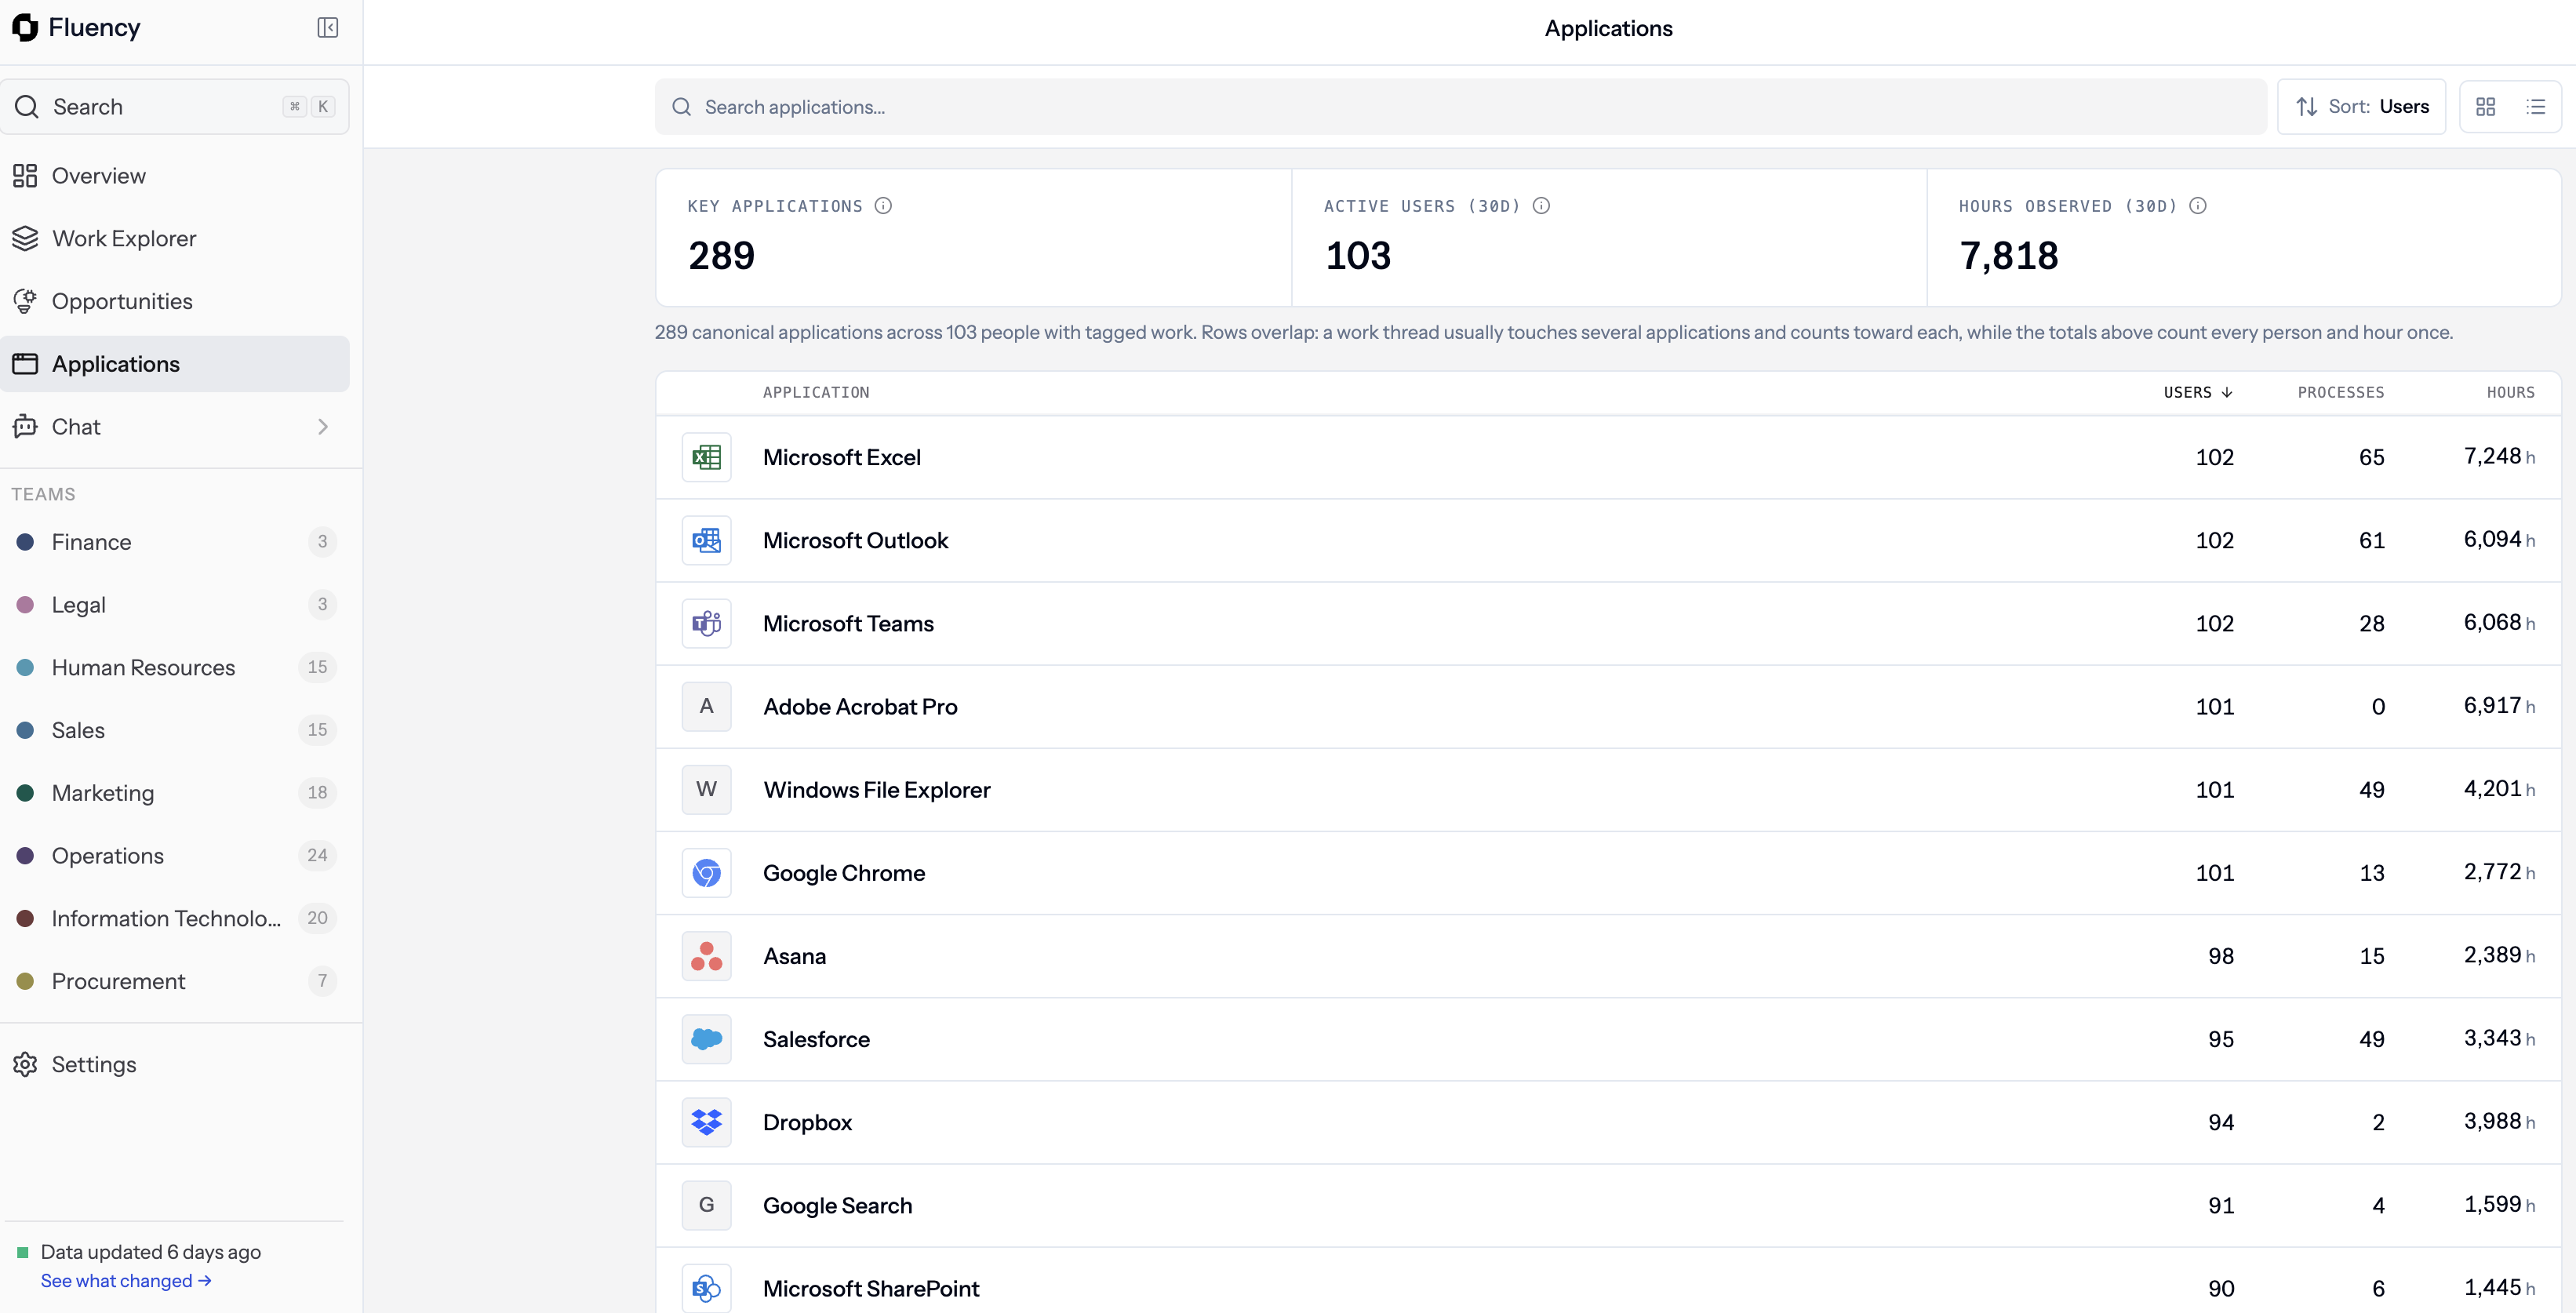The image size is (2576, 1313).
Task: Click Key Applications info icon
Action: tap(883, 206)
